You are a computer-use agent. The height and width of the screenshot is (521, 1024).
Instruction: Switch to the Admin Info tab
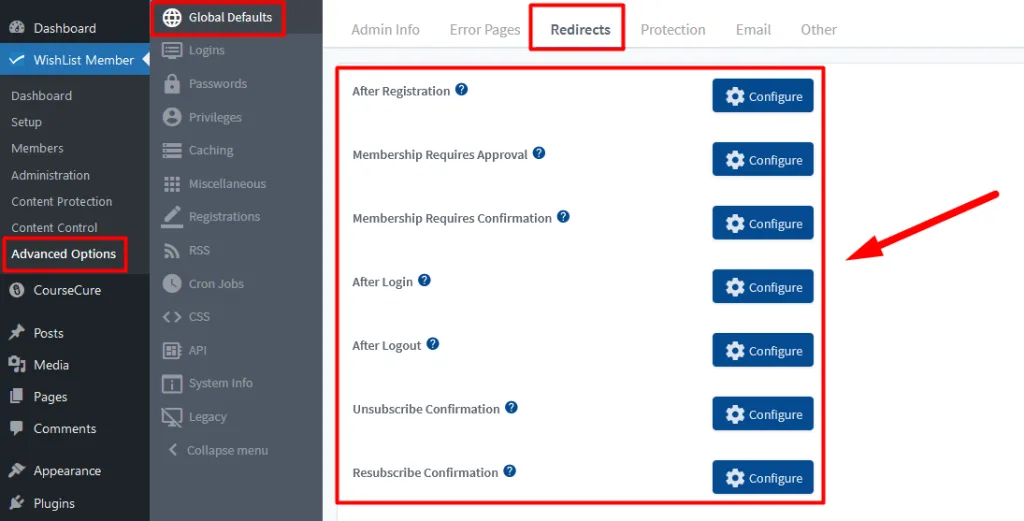coord(385,29)
